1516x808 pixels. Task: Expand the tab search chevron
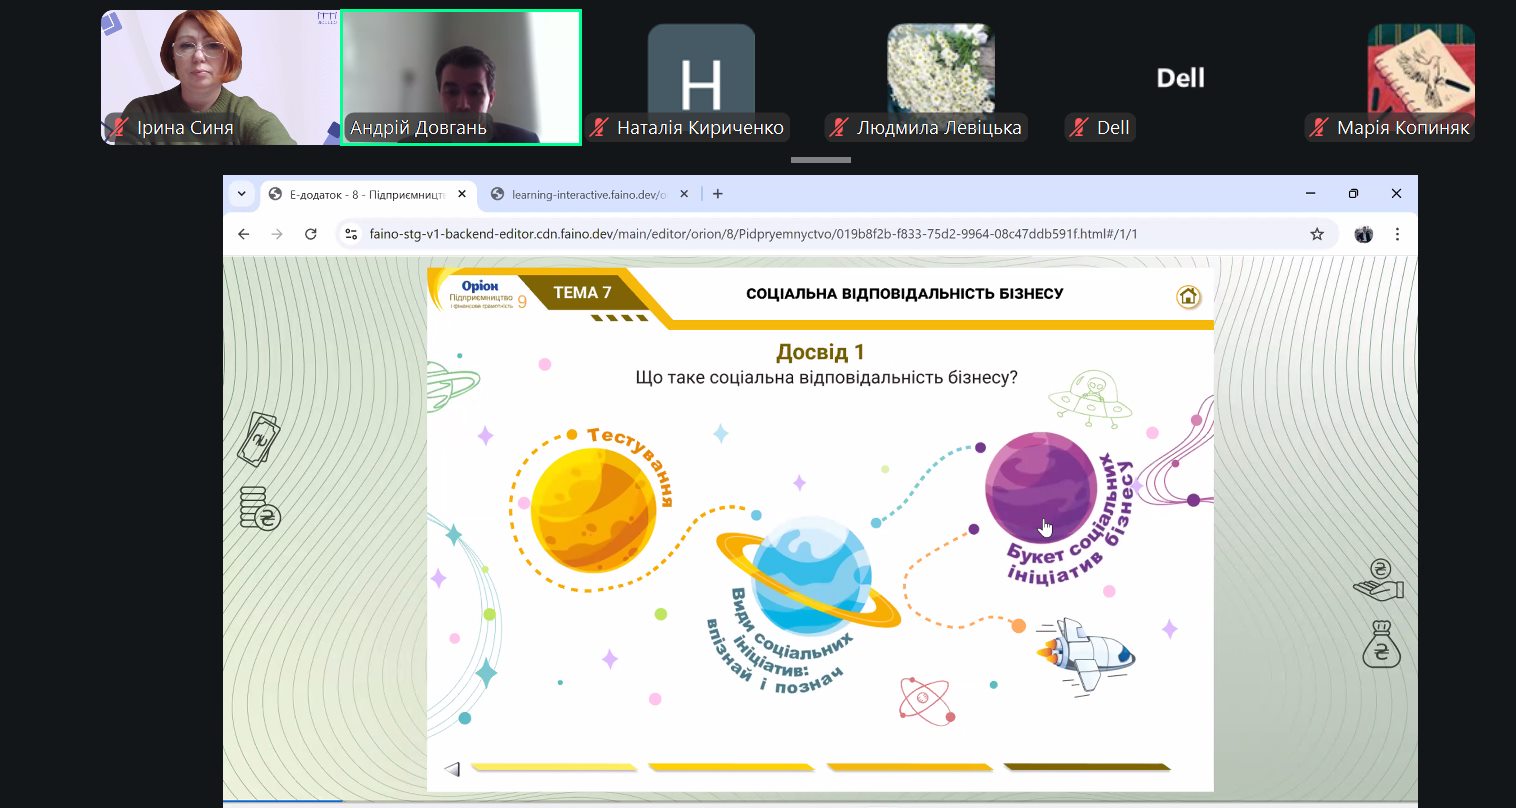(x=241, y=194)
